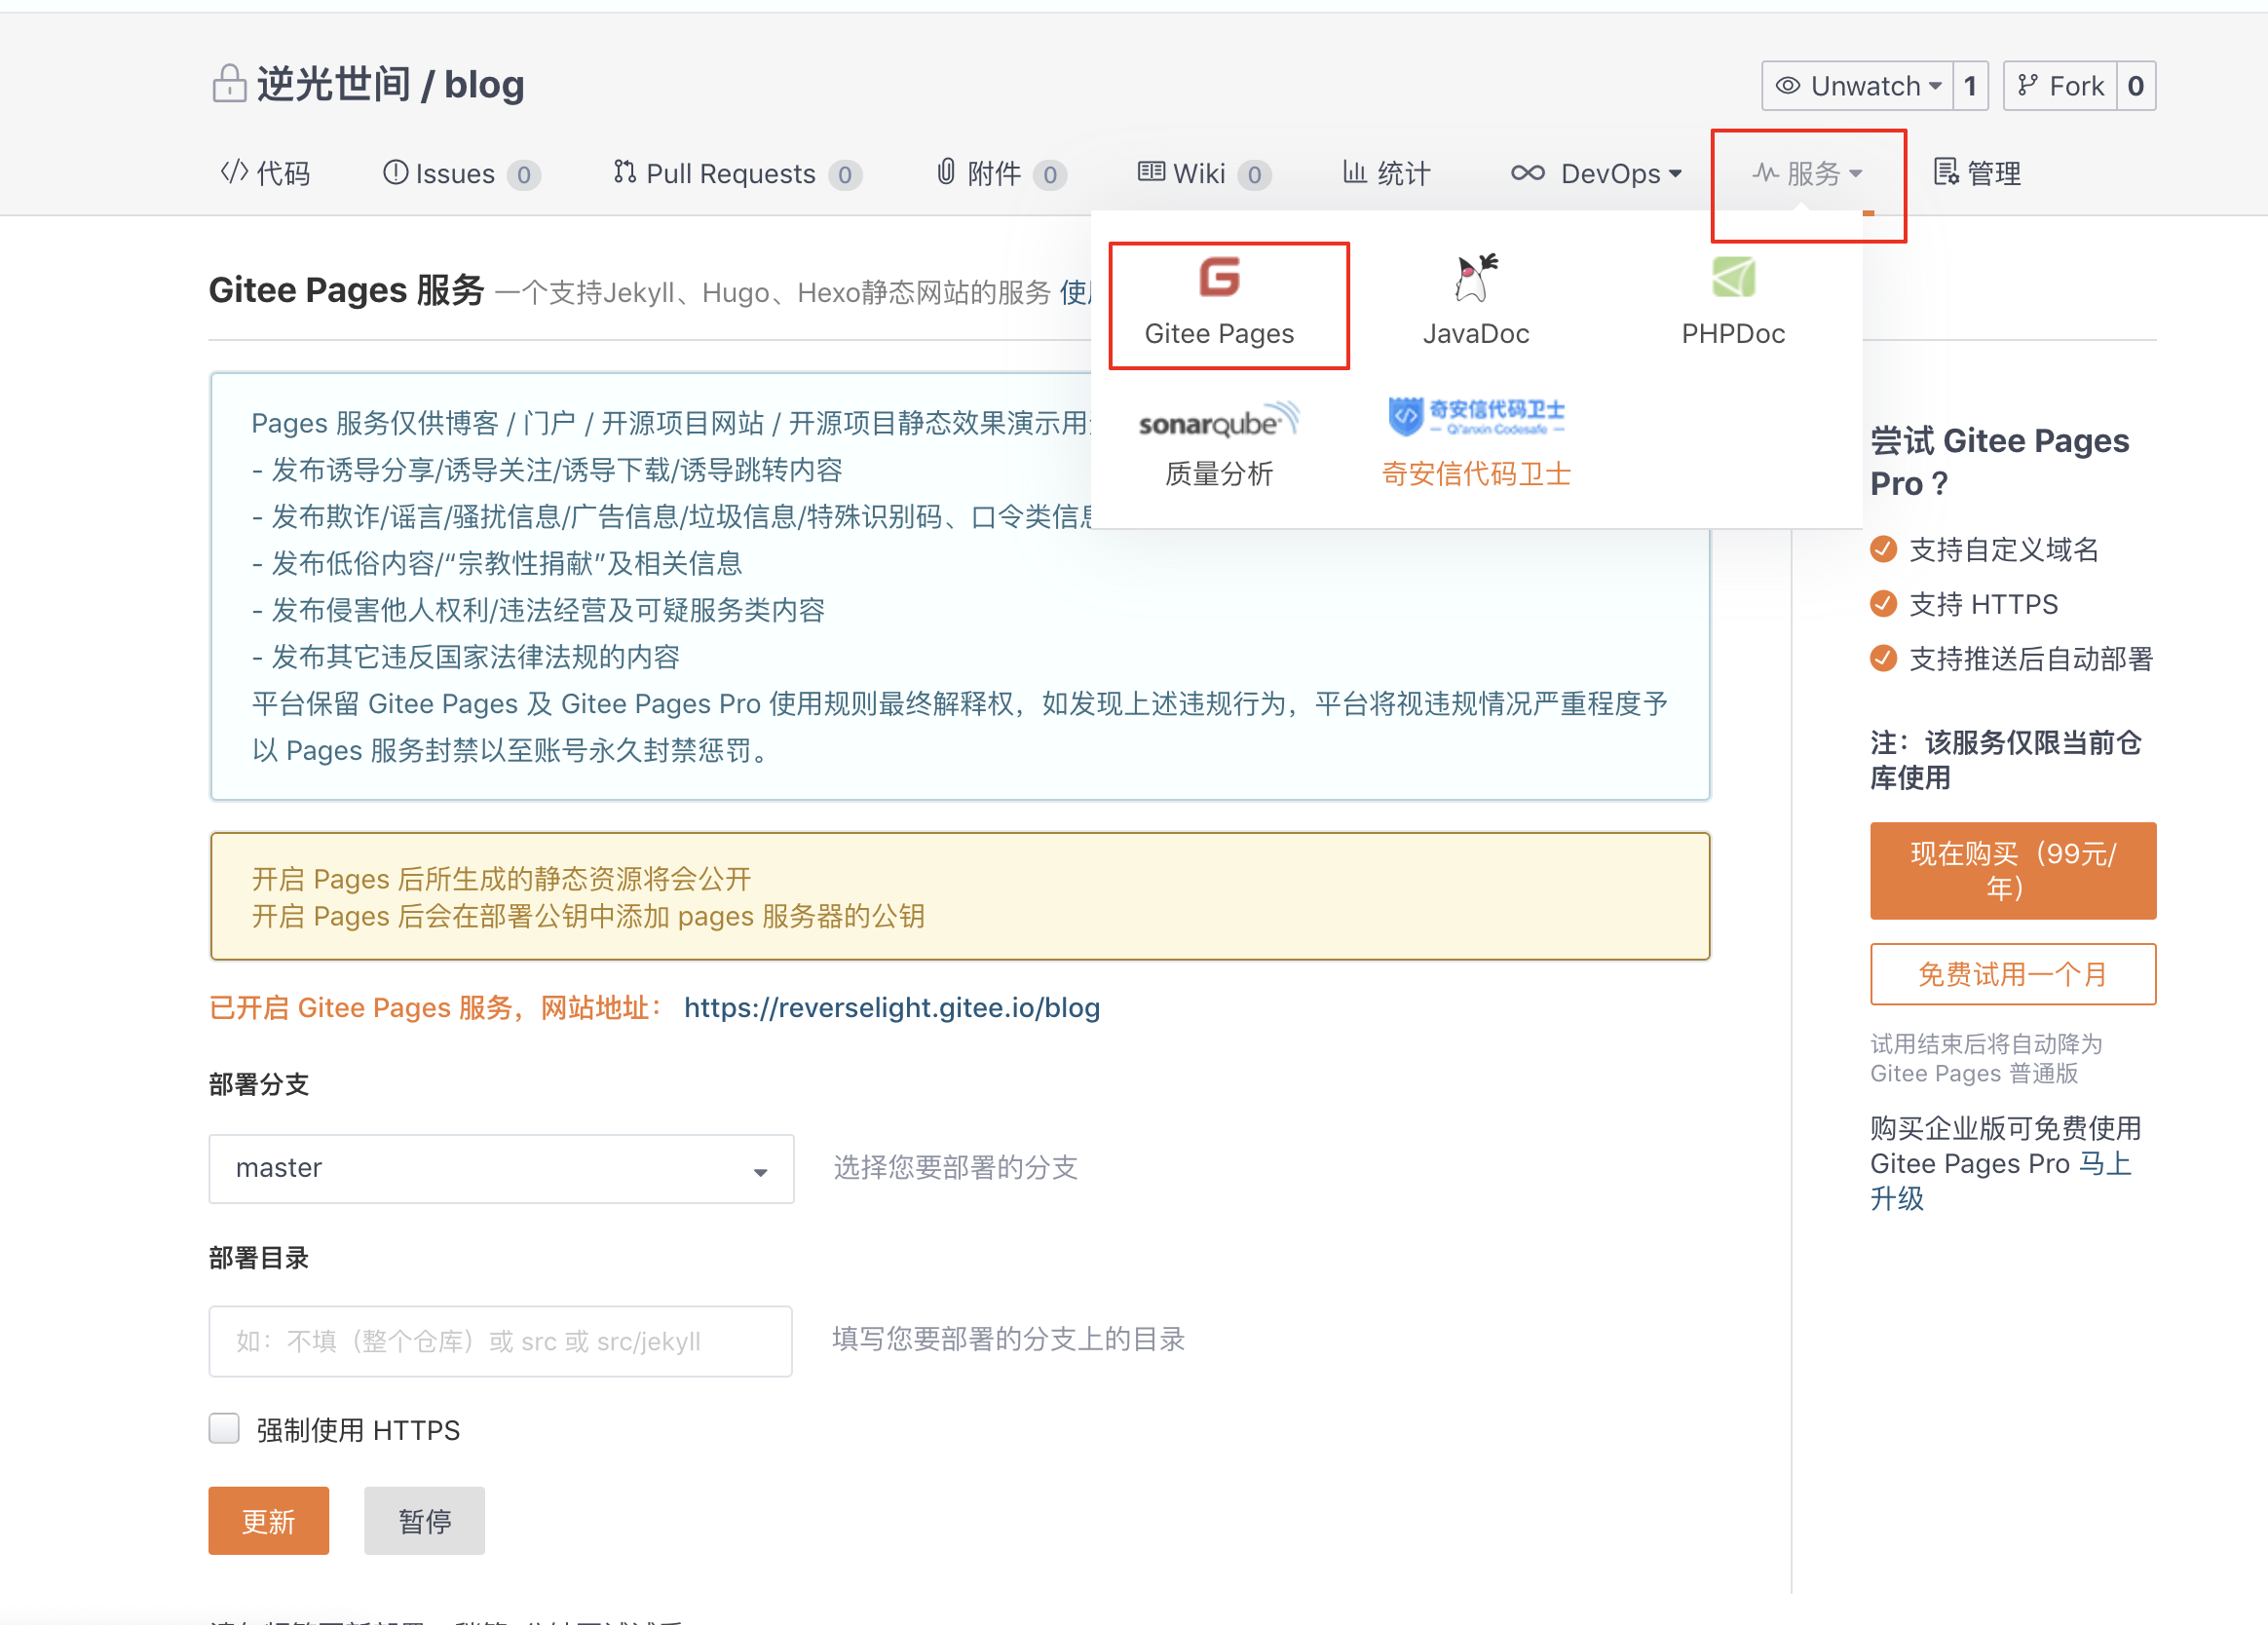
Task: Collapse the 服务 dropdown menu
Action: pos(1808,174)
